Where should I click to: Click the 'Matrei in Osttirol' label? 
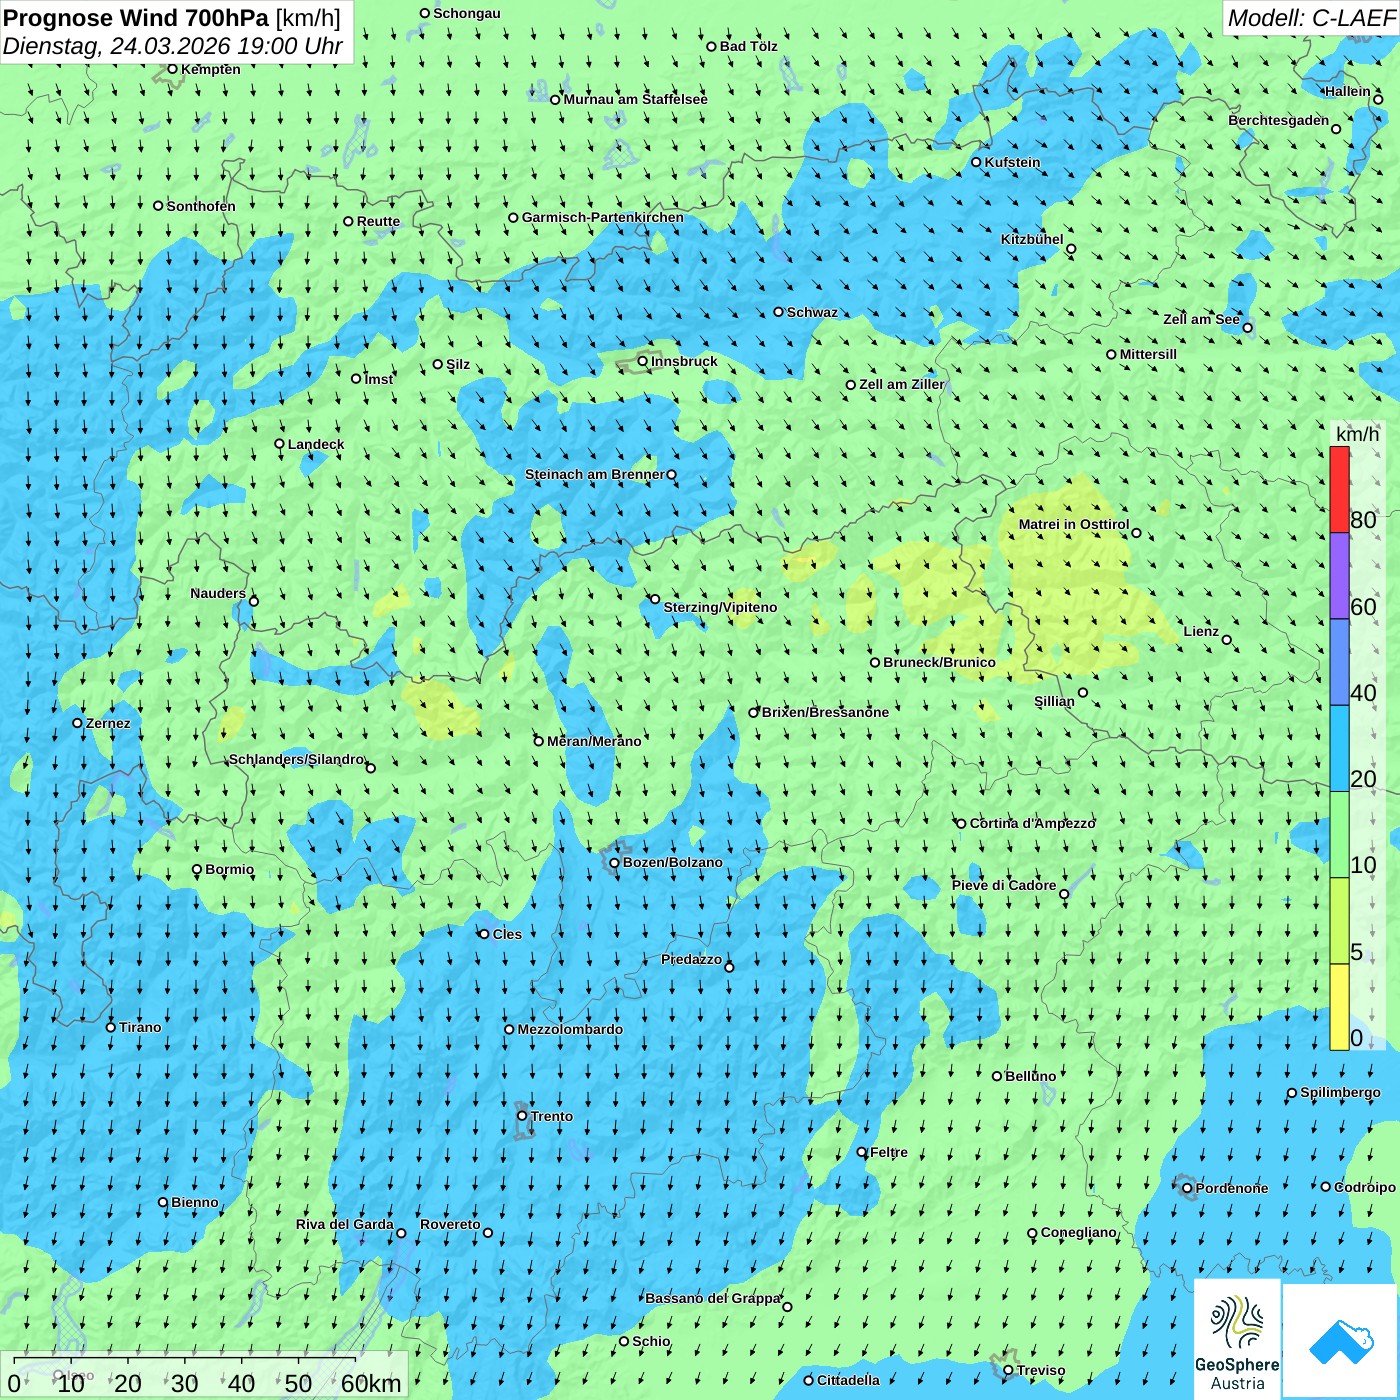click(1074, 524)
